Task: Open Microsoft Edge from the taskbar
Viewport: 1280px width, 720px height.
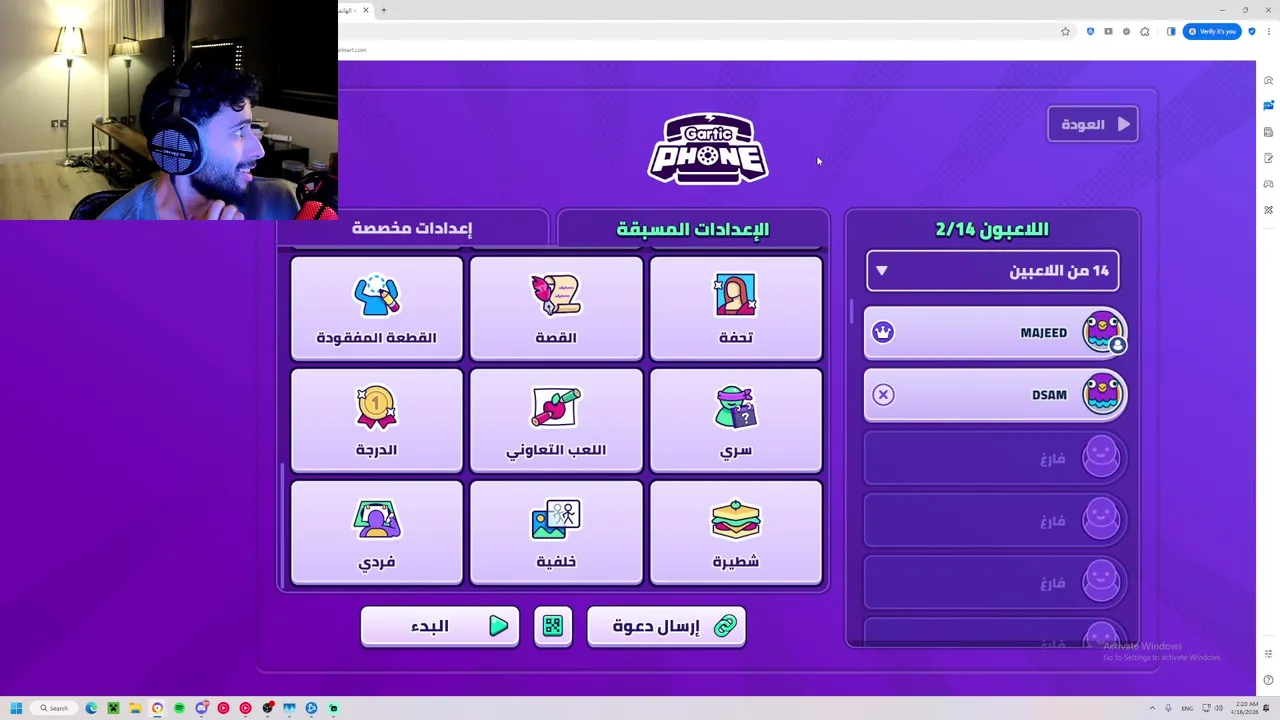Action: pos(91,708)
